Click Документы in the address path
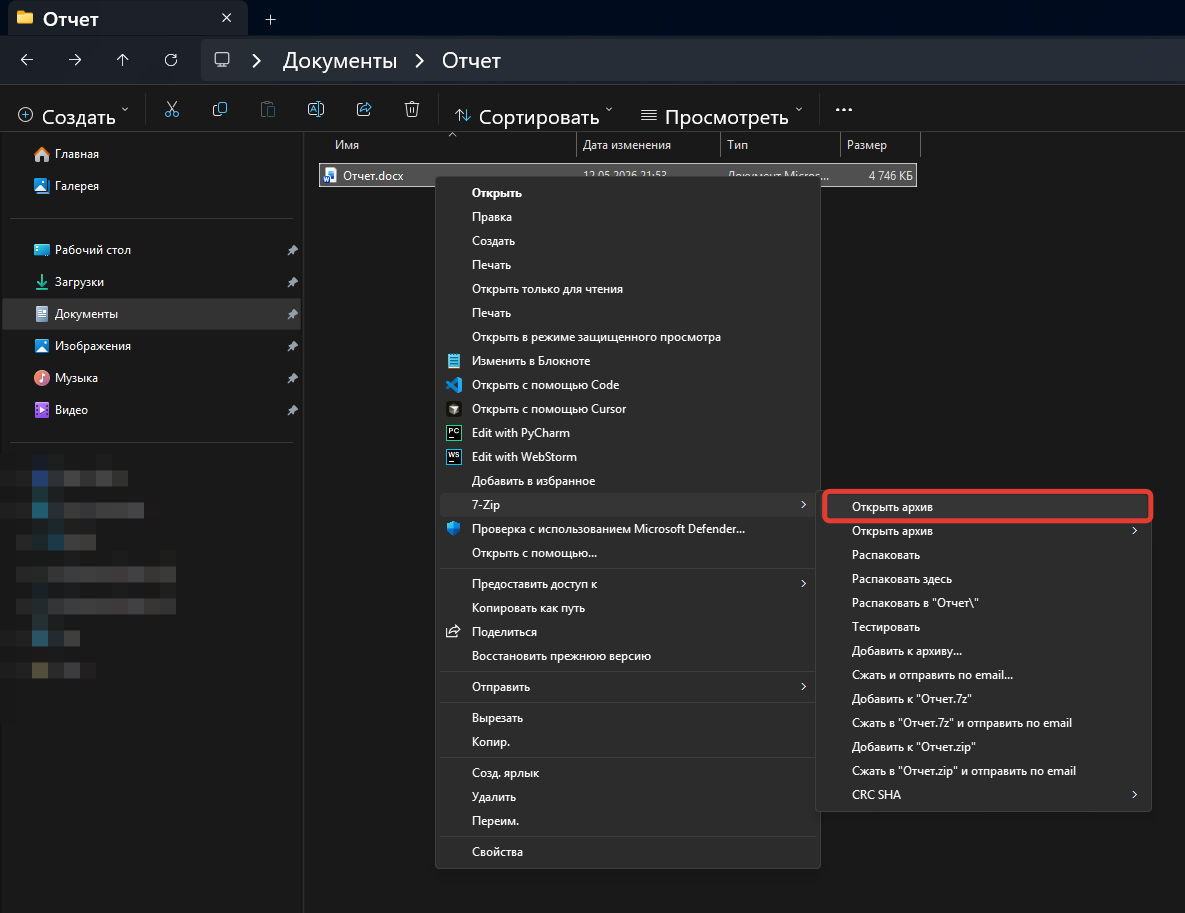Image resolution: width=1185 pixels, height=913 pixels. tap(339, 60)
